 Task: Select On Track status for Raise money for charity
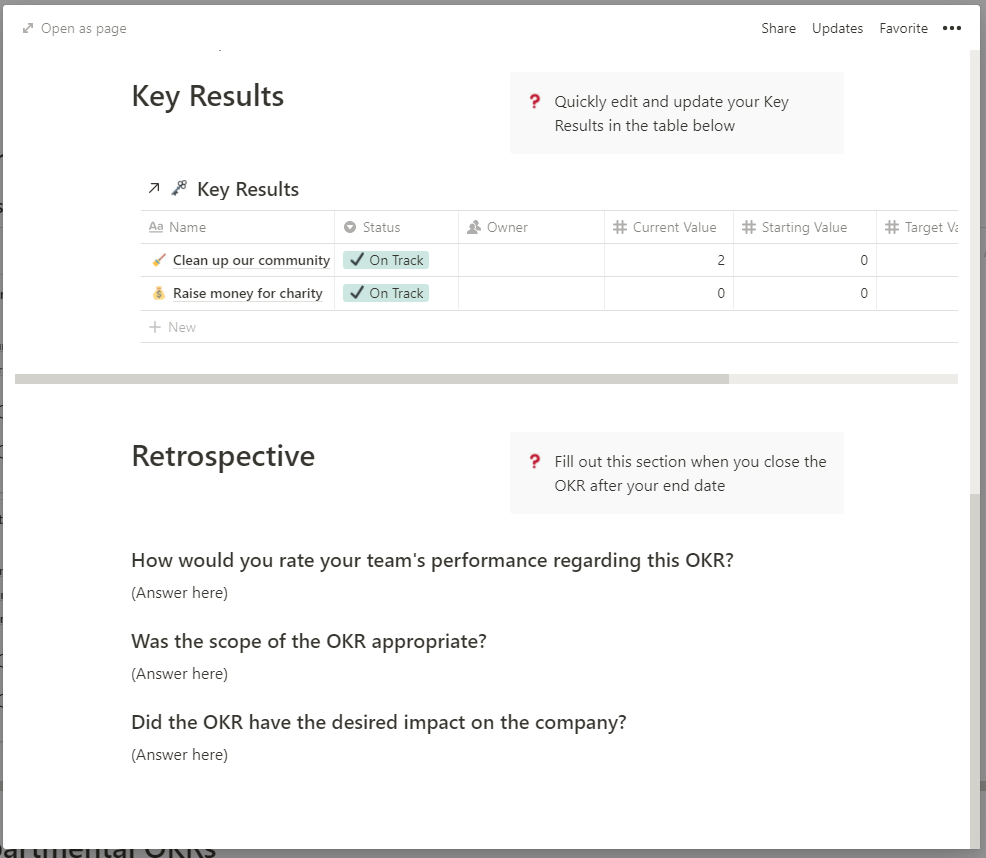click(x=386, y=293)
